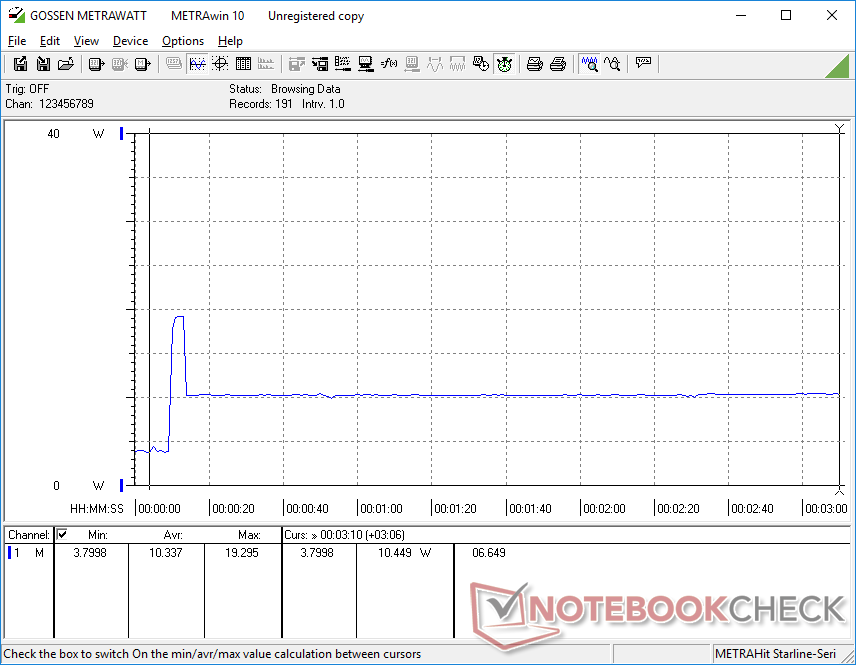Screen dimensions: 856x665
Task: Click the device-to-disk transfer icon
Action: 320,64
